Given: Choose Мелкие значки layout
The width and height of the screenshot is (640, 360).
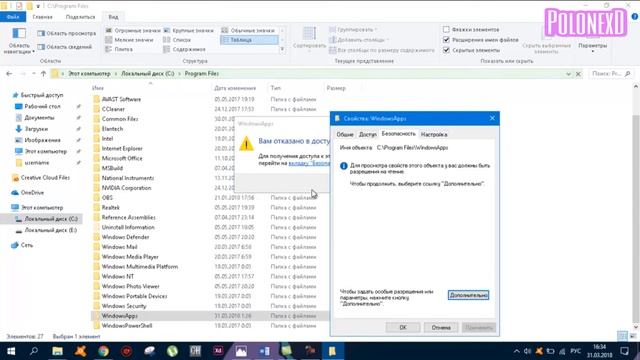Looking at the screenshot, I should coord(129,40).
